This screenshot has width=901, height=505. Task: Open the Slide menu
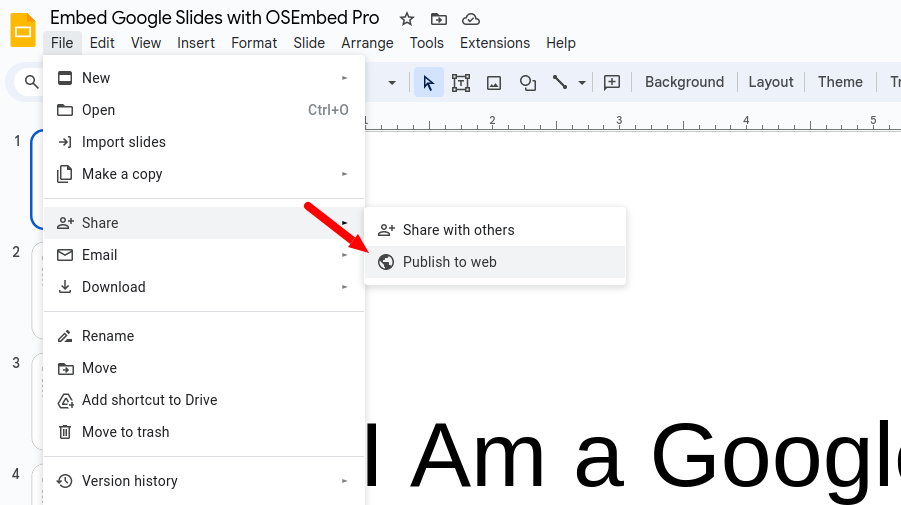[x=309, y=43]
